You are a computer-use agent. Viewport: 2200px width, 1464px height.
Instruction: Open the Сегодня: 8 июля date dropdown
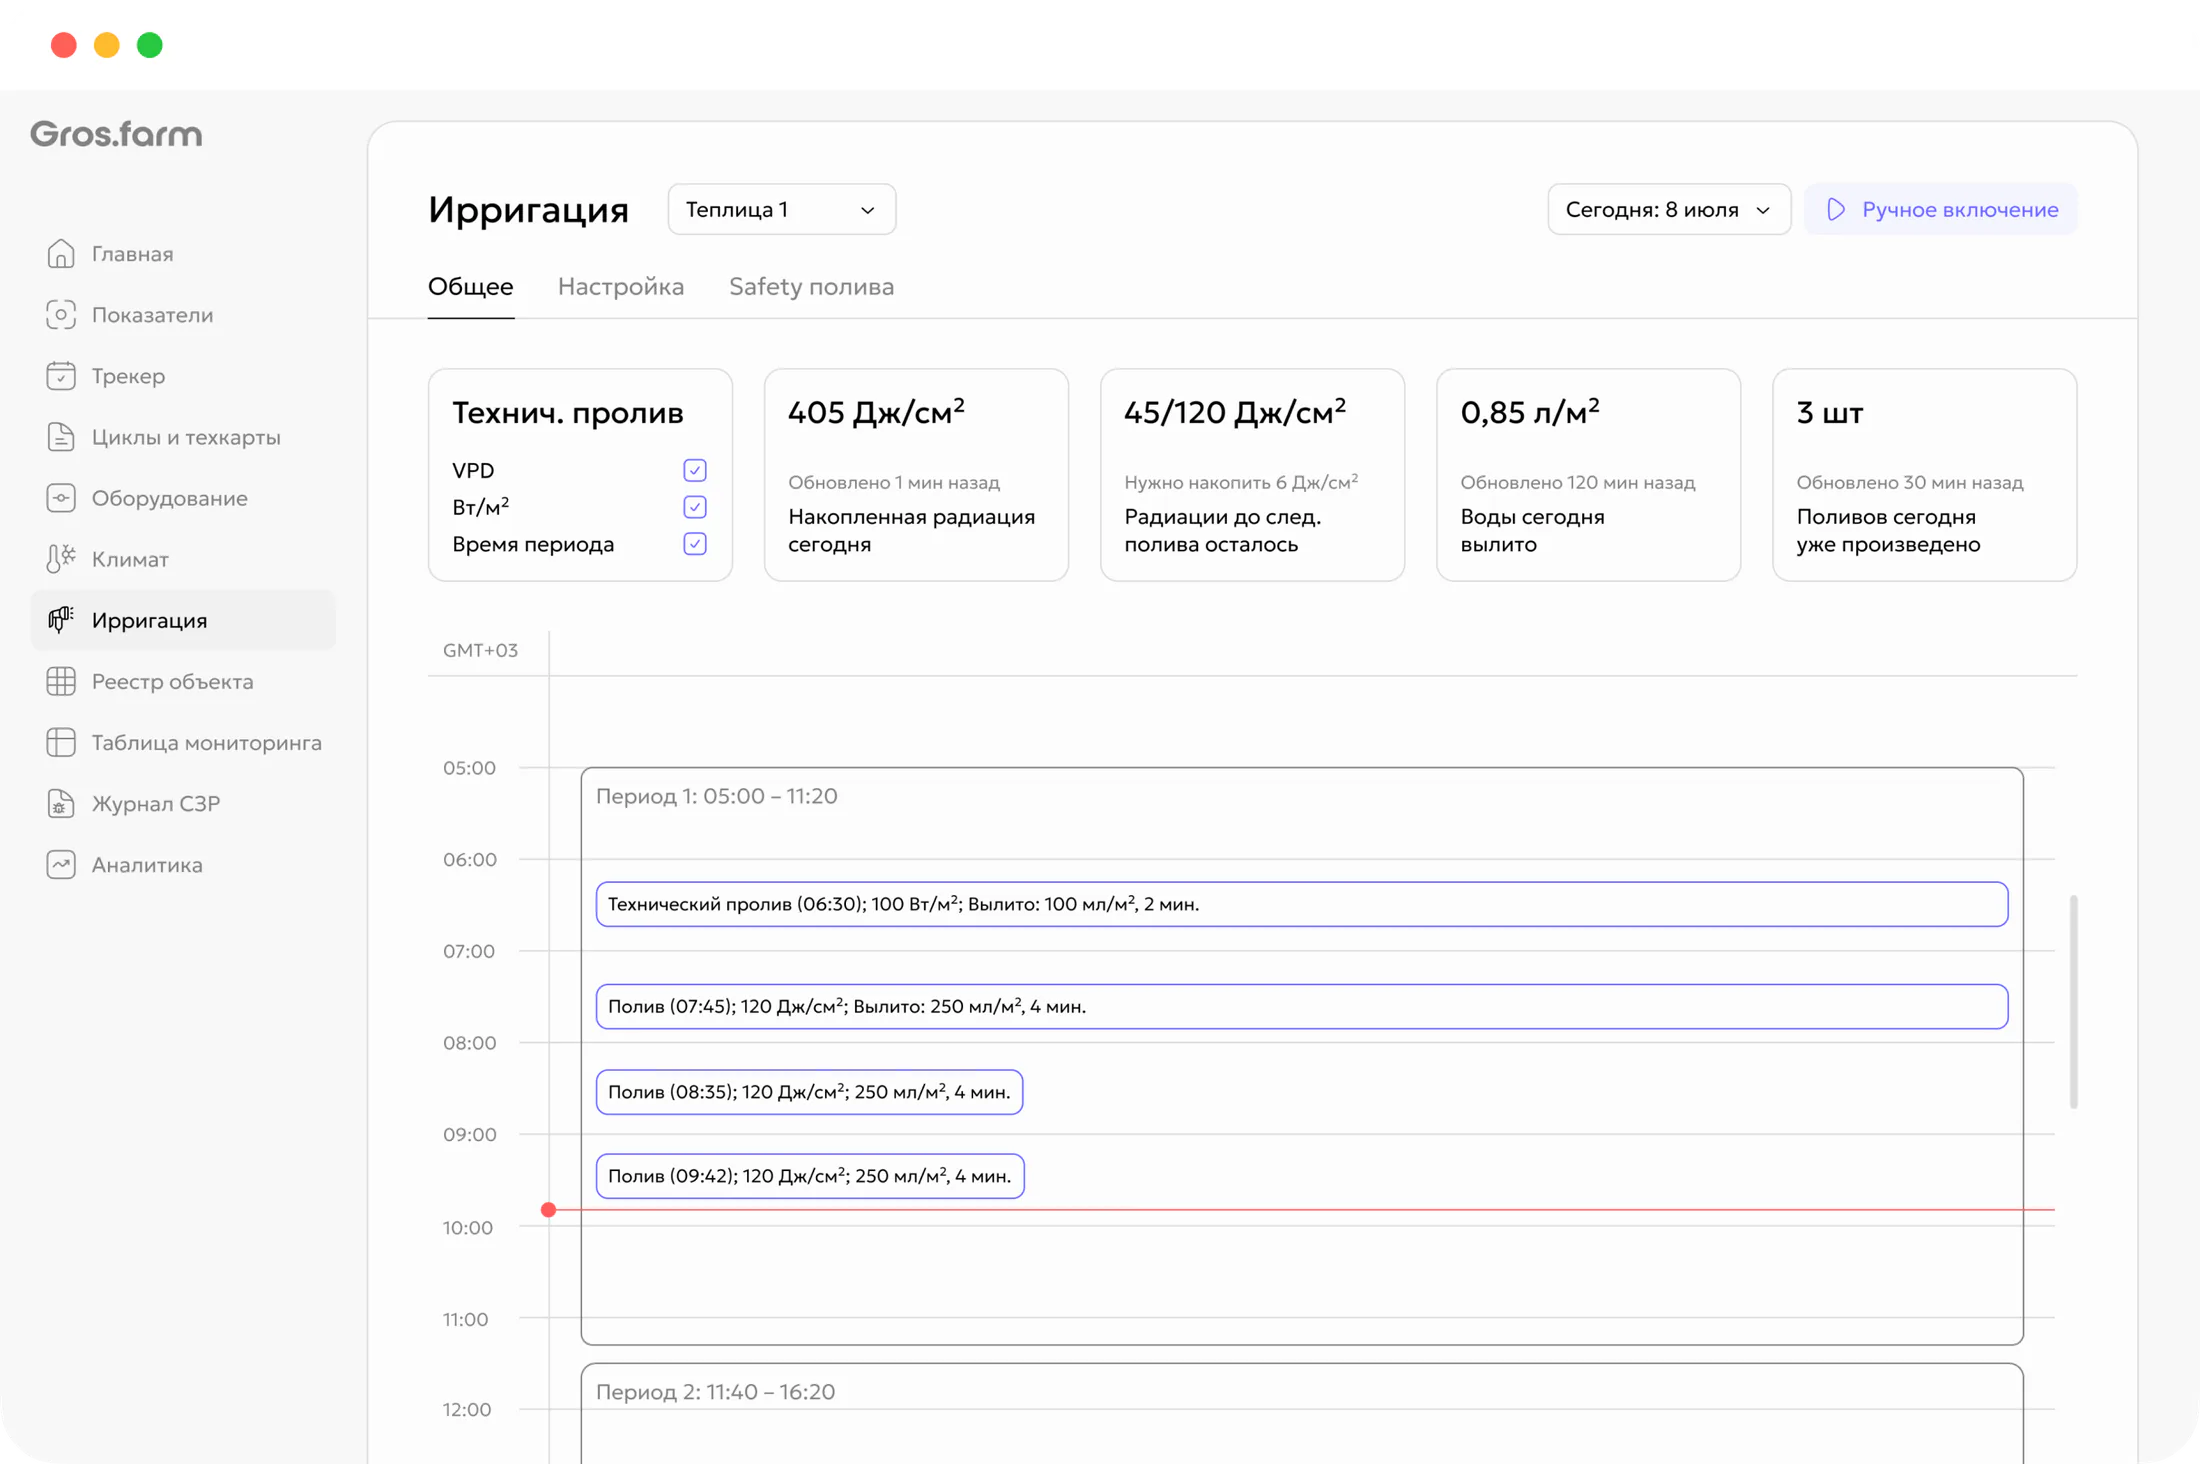[1669, 209]
